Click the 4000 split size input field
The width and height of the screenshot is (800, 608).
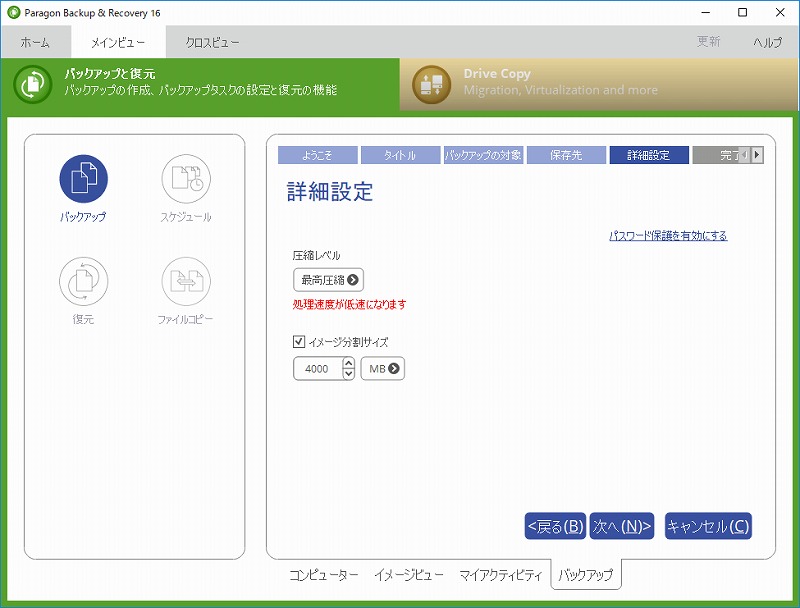click(318, 368)
